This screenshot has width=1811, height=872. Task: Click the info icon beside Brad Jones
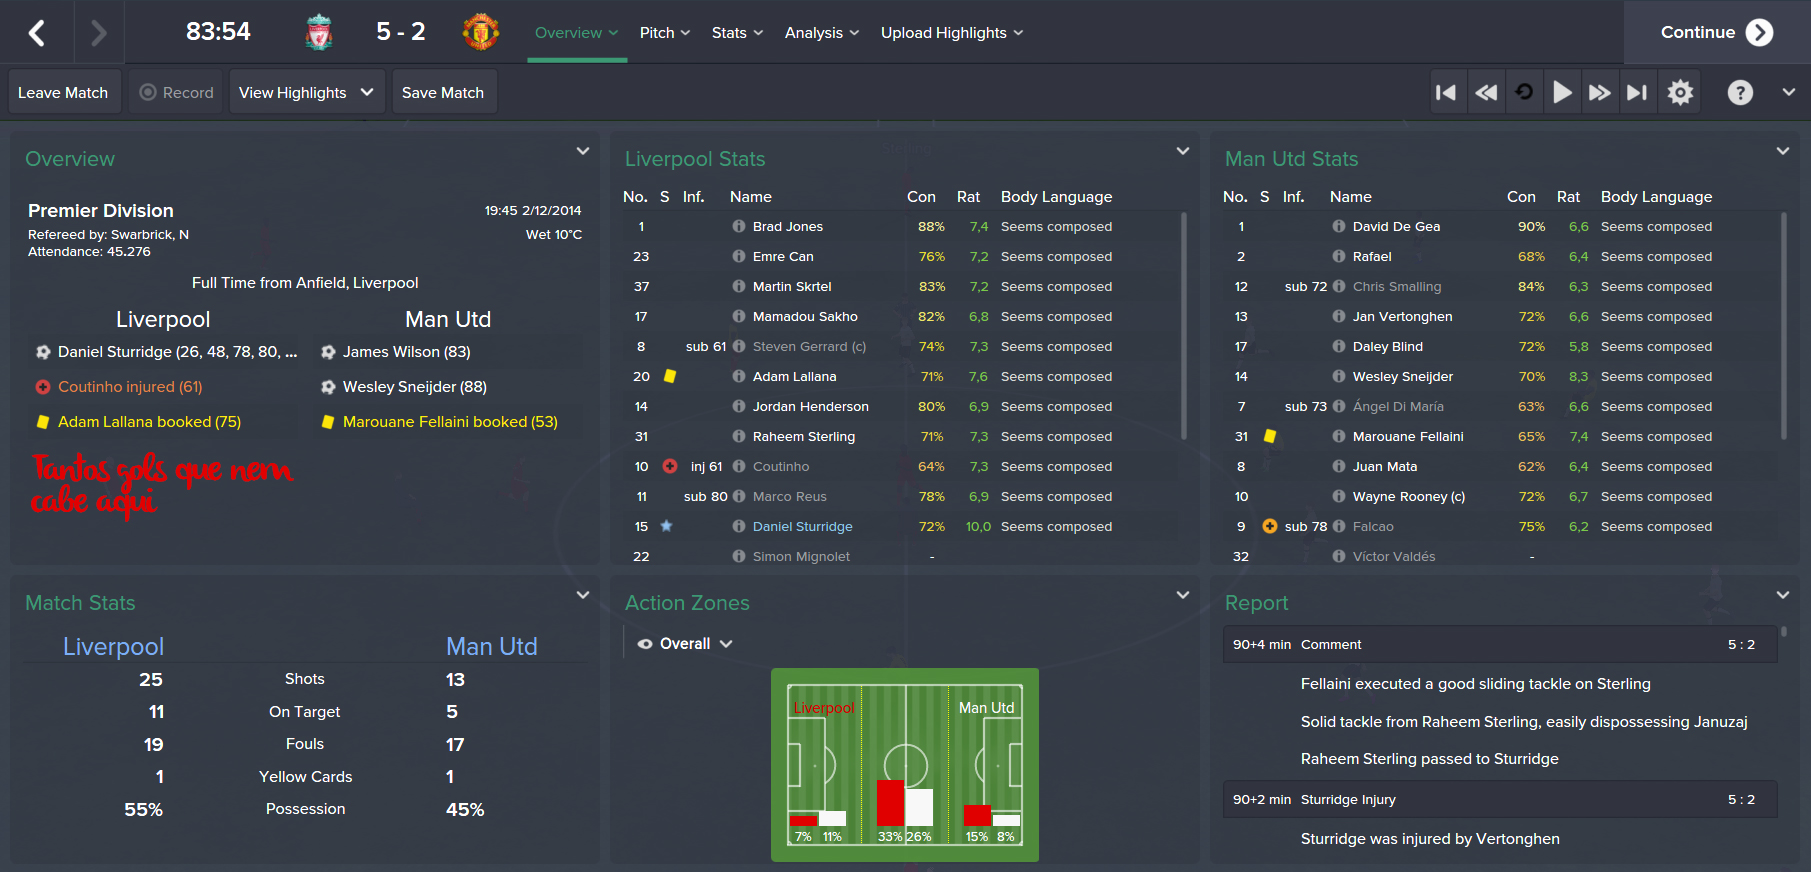pos(739,227)
